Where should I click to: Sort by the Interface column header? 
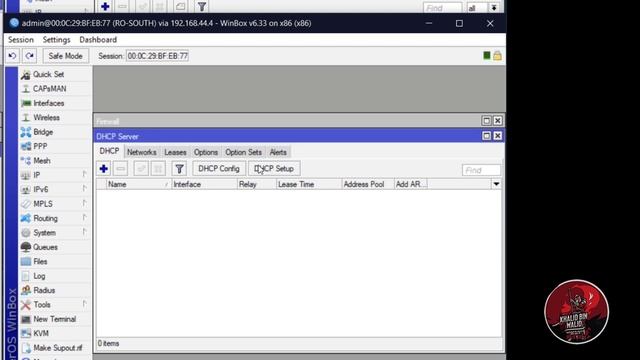204,184
